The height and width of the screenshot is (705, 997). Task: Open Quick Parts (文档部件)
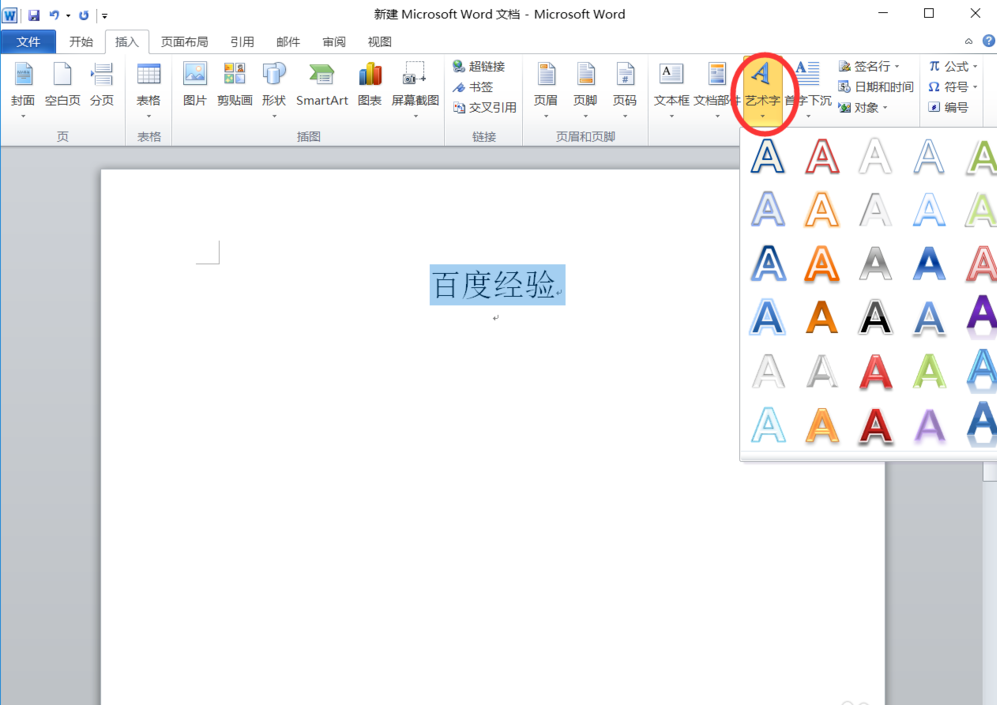[x=717, y=90]
